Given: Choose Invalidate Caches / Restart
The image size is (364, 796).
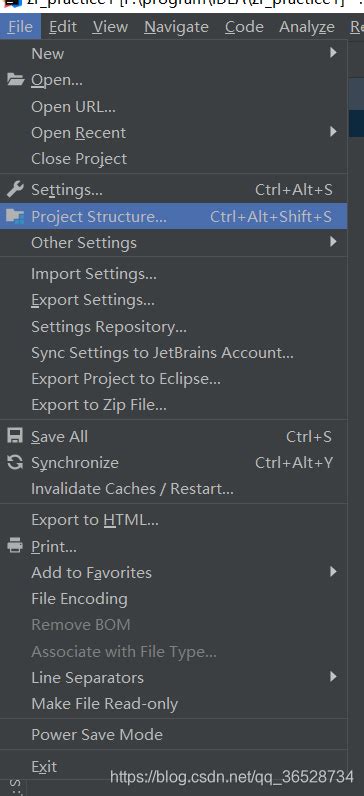Looking at the screenshot, I should pos(174,489).
